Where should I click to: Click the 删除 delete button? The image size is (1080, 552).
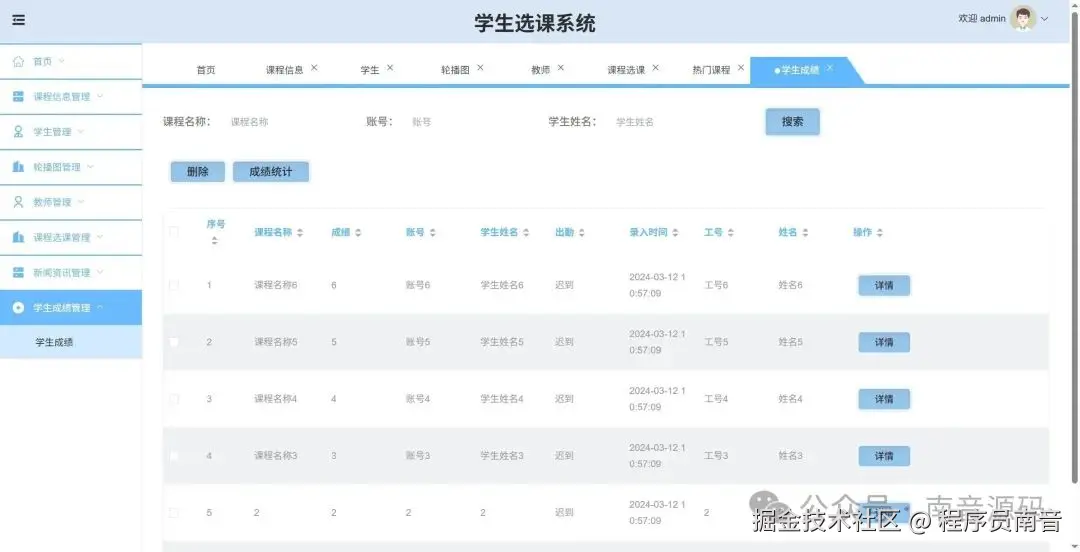point(198,172)
